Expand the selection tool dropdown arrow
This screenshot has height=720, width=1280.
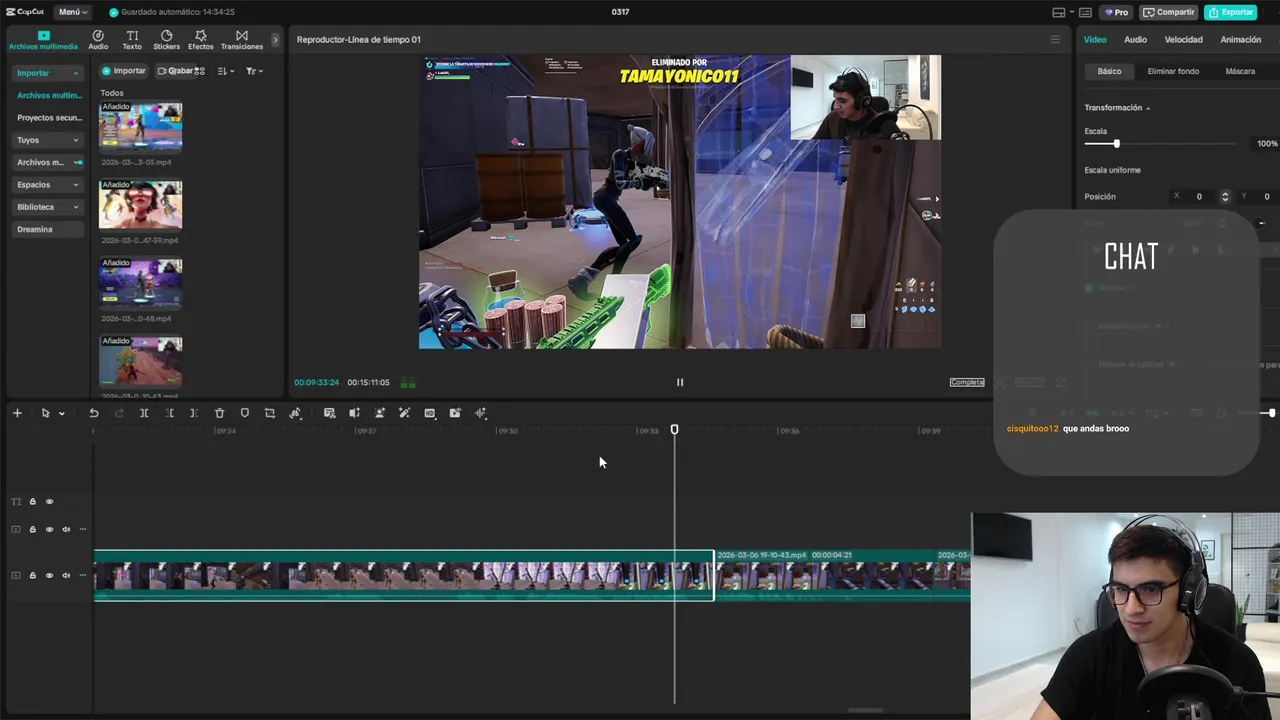pyautogui.click(x=61, y=413)
